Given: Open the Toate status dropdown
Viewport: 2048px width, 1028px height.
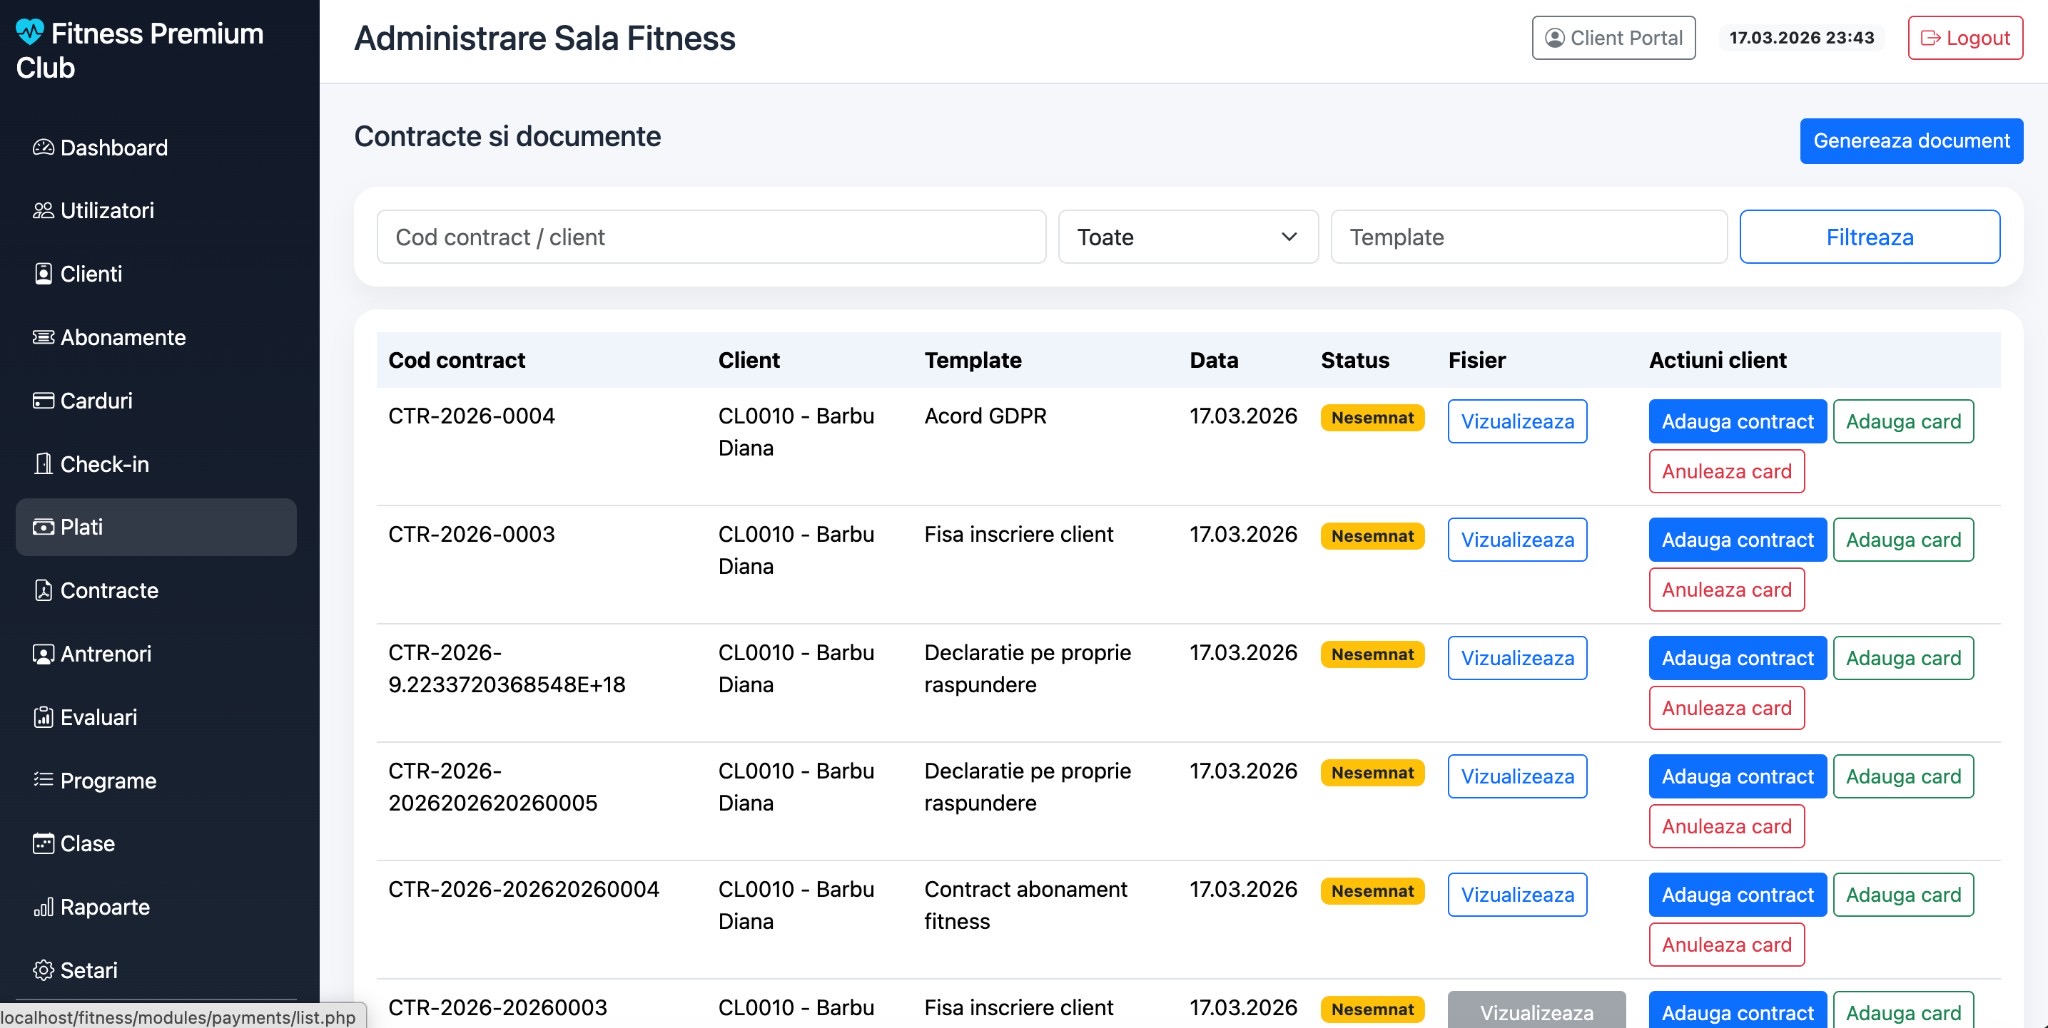Looking at the screenshot, I should pos(1188,237).
